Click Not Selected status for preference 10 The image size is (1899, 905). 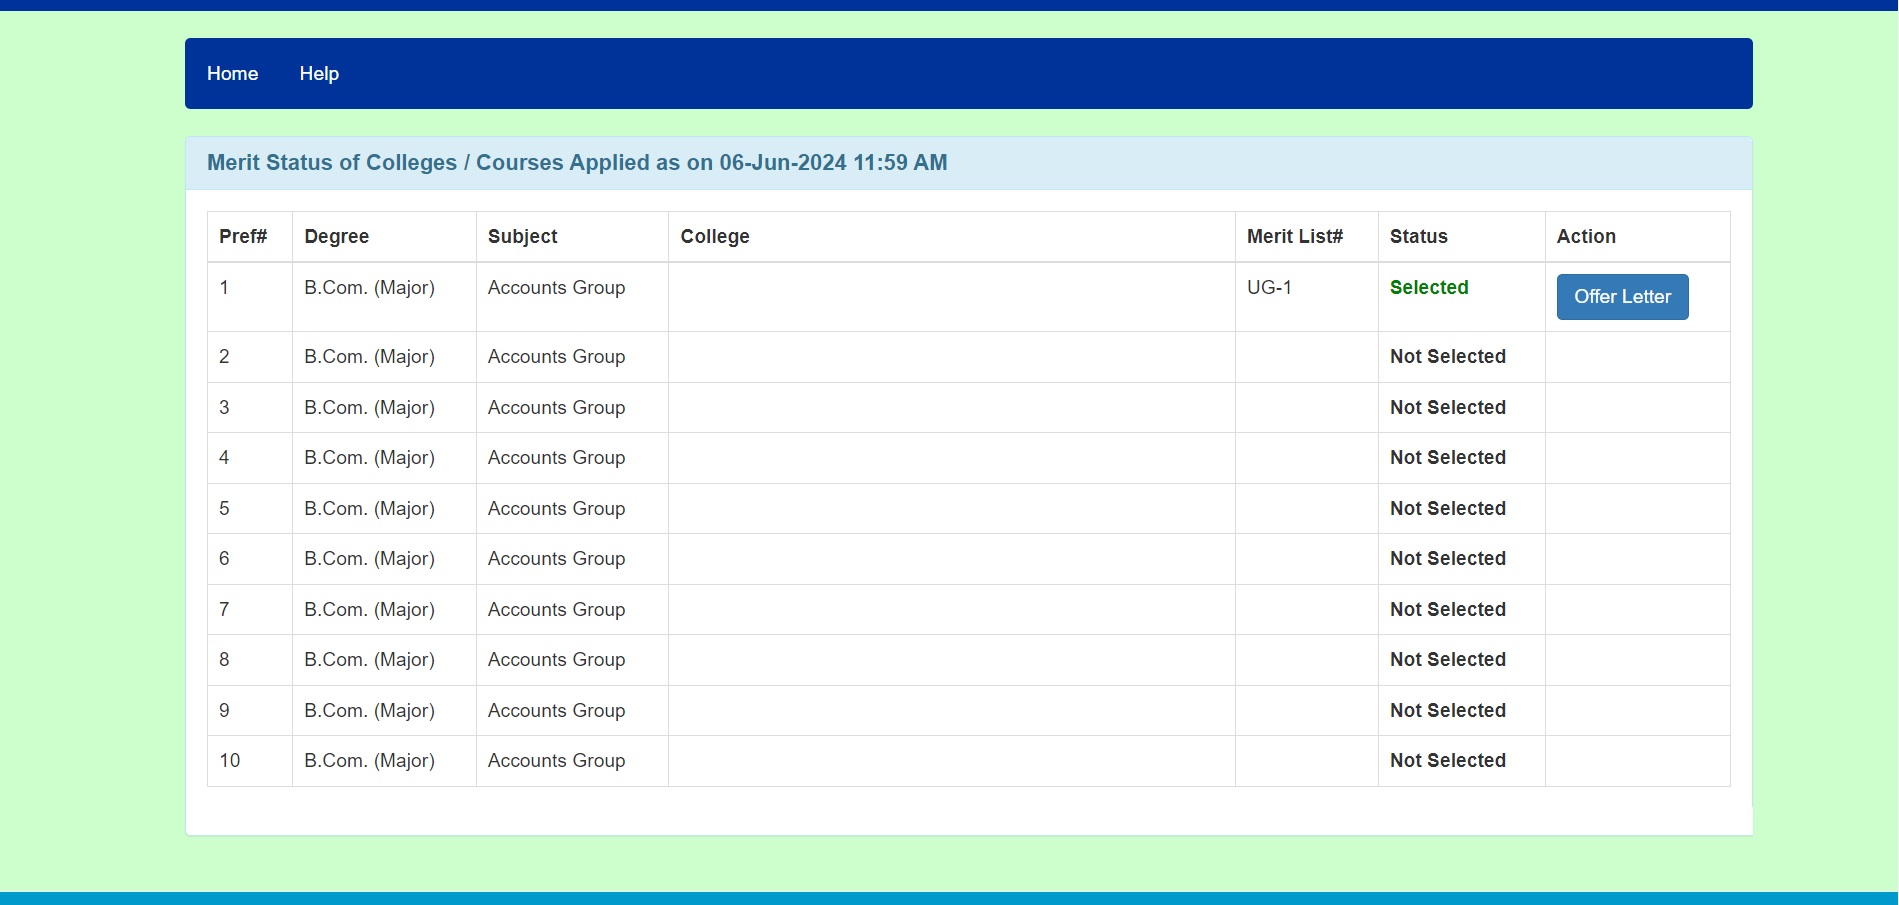coord(1447,761)
